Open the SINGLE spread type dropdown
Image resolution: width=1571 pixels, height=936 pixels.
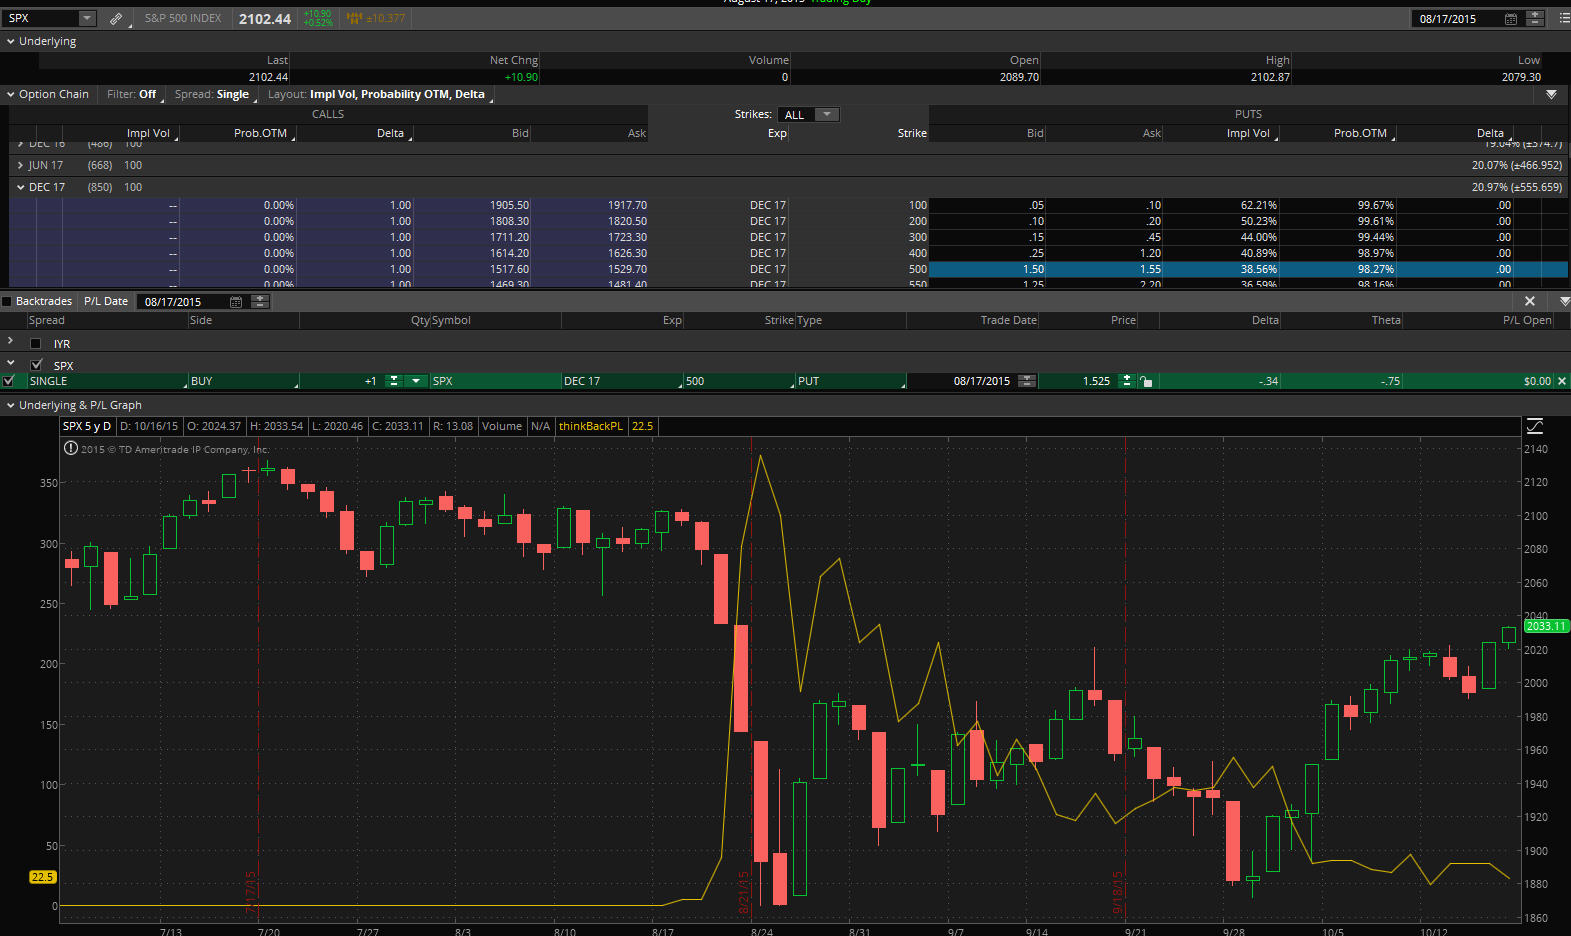107,381
